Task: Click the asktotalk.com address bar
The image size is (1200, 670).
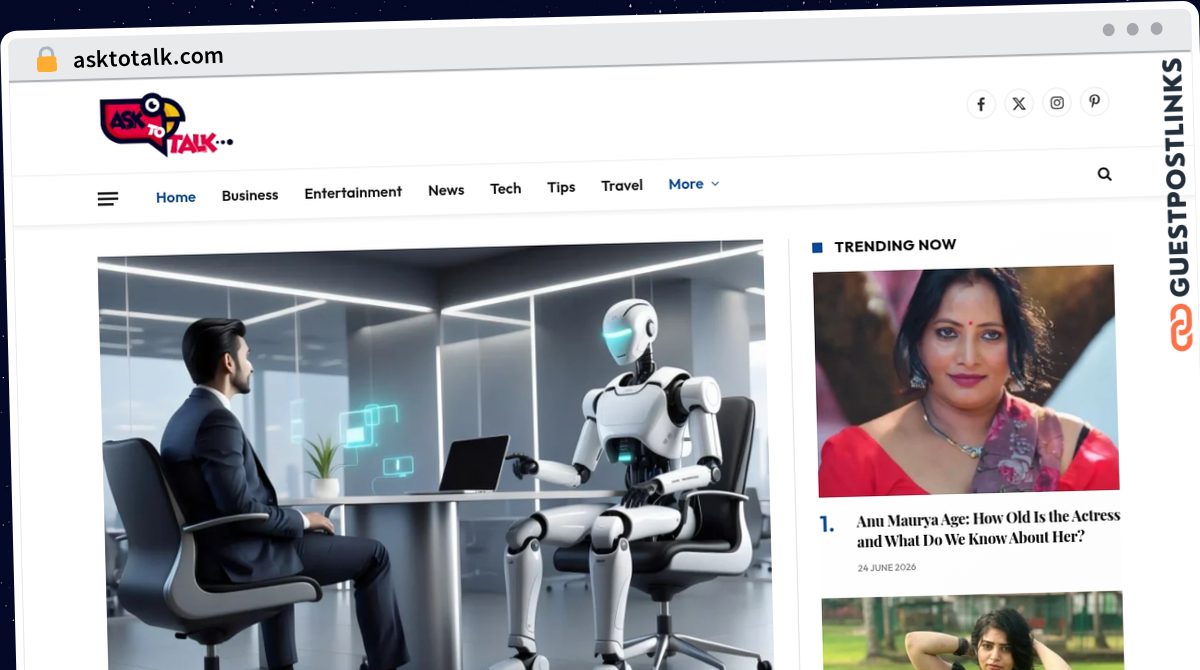Action: coord(148,58)
